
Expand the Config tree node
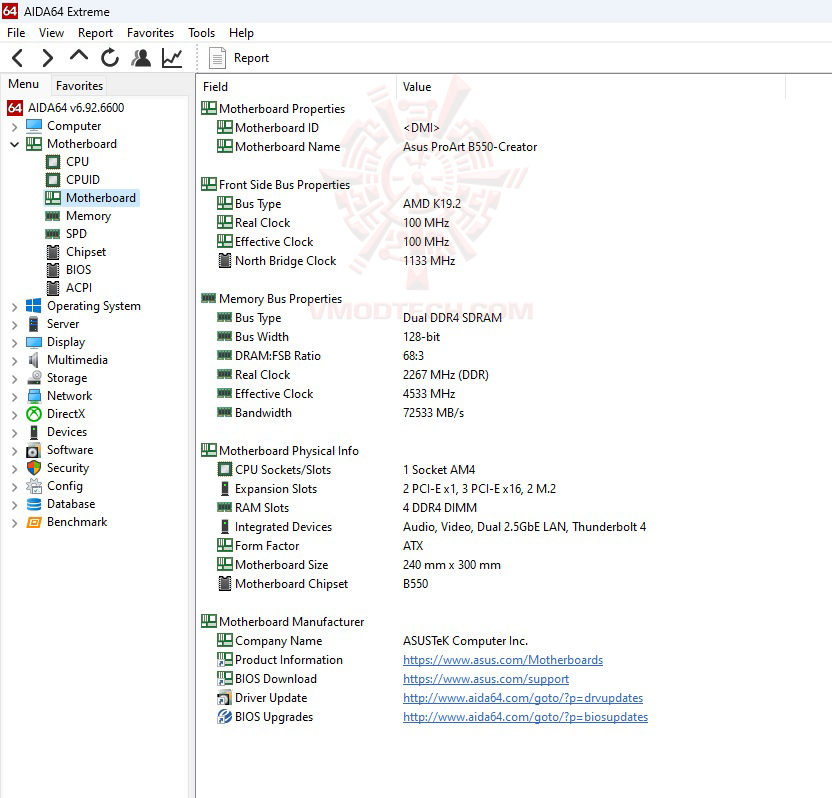pyautogui.click(x=14, y=487)
